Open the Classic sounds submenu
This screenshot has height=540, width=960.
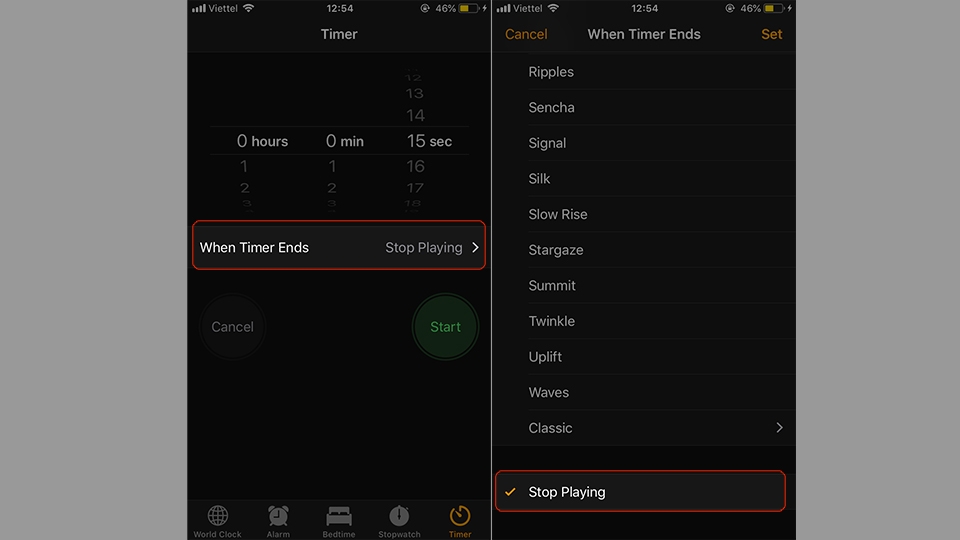pyautogui.click(x=643, y=427)
